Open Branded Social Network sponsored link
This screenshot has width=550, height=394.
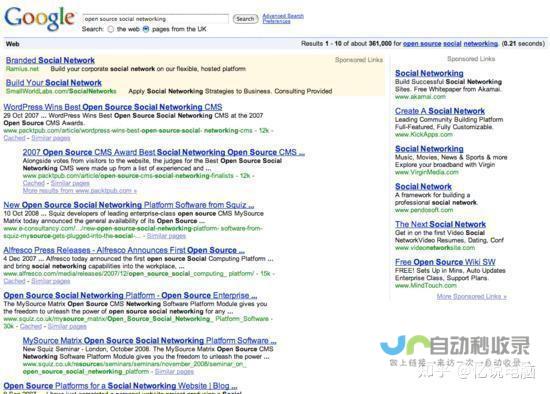coord(50,60)
